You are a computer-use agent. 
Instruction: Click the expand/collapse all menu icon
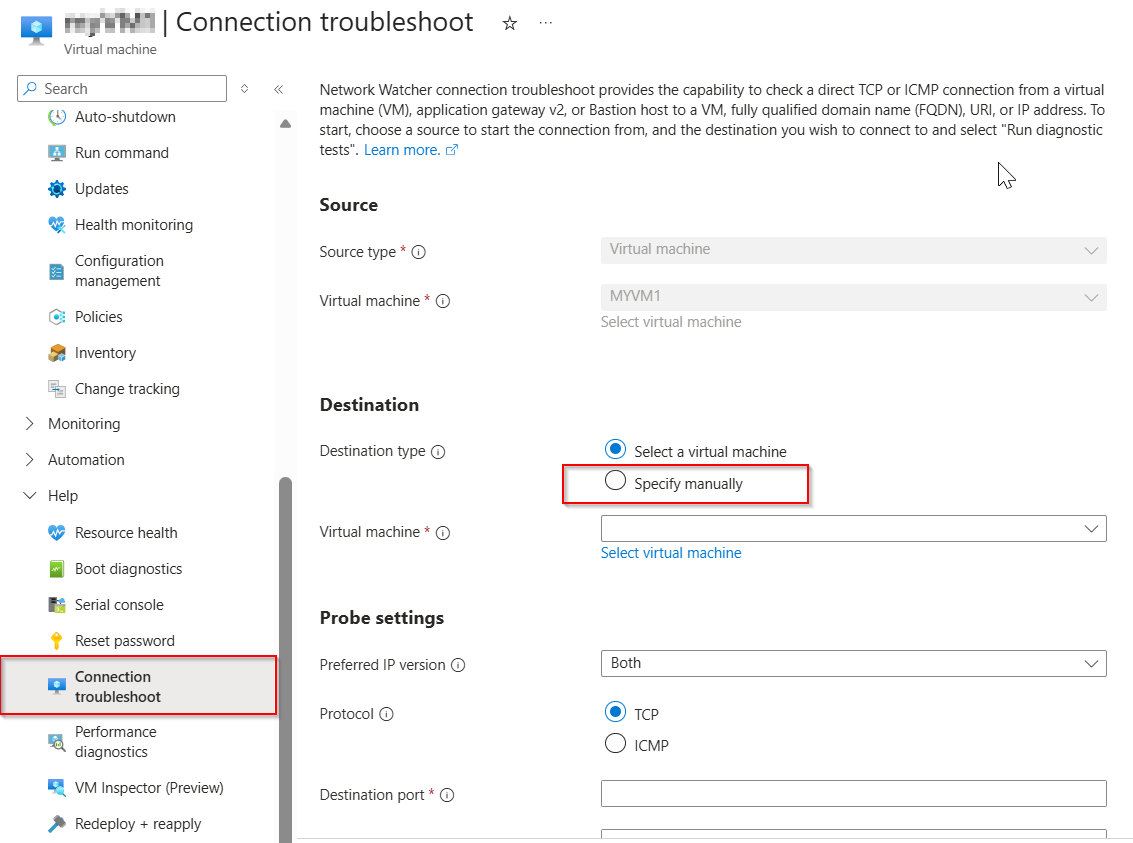point(244,89)
